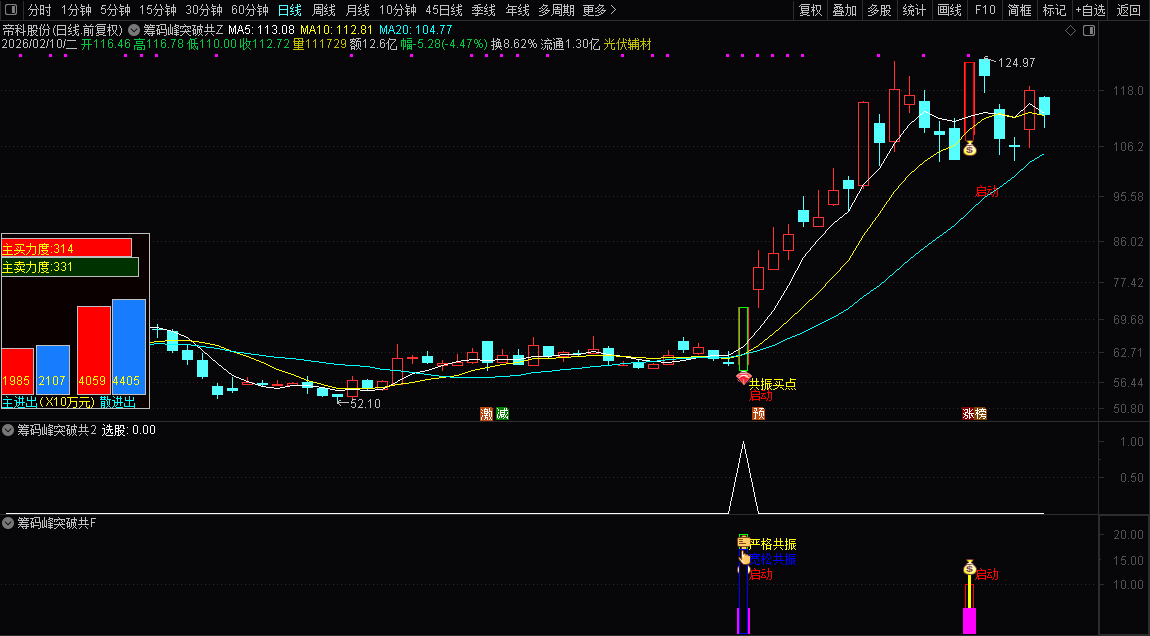Expand the 筹码峰突破共Z main indicator menu
Screen dimensions: 1150x636
tap(134, 30)
